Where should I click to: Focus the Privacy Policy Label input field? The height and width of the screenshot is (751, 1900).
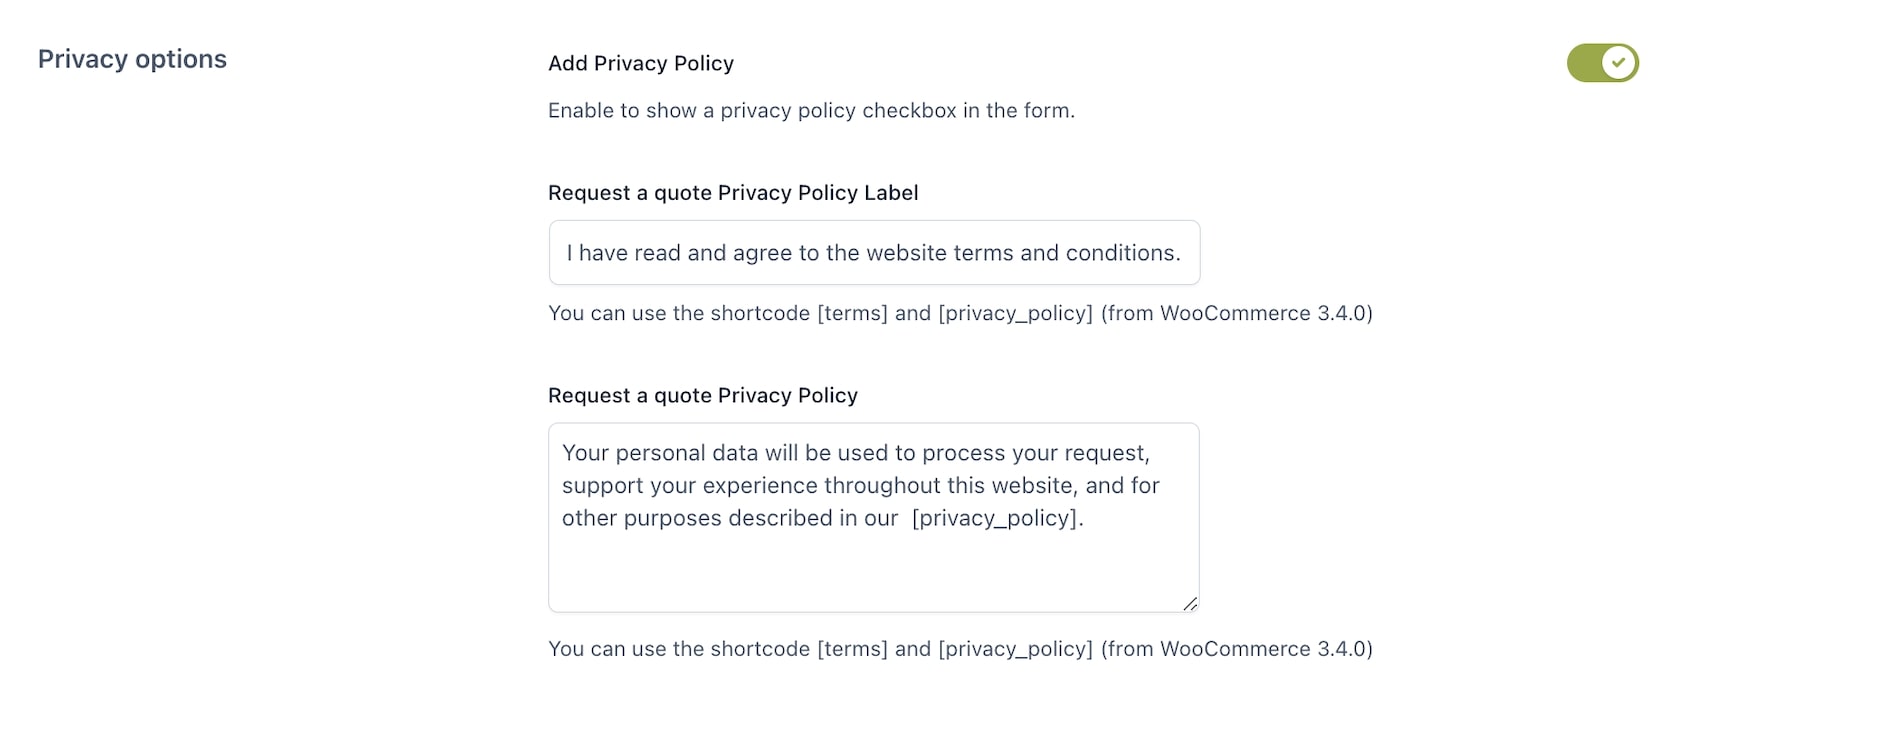[x=874, y=253]
